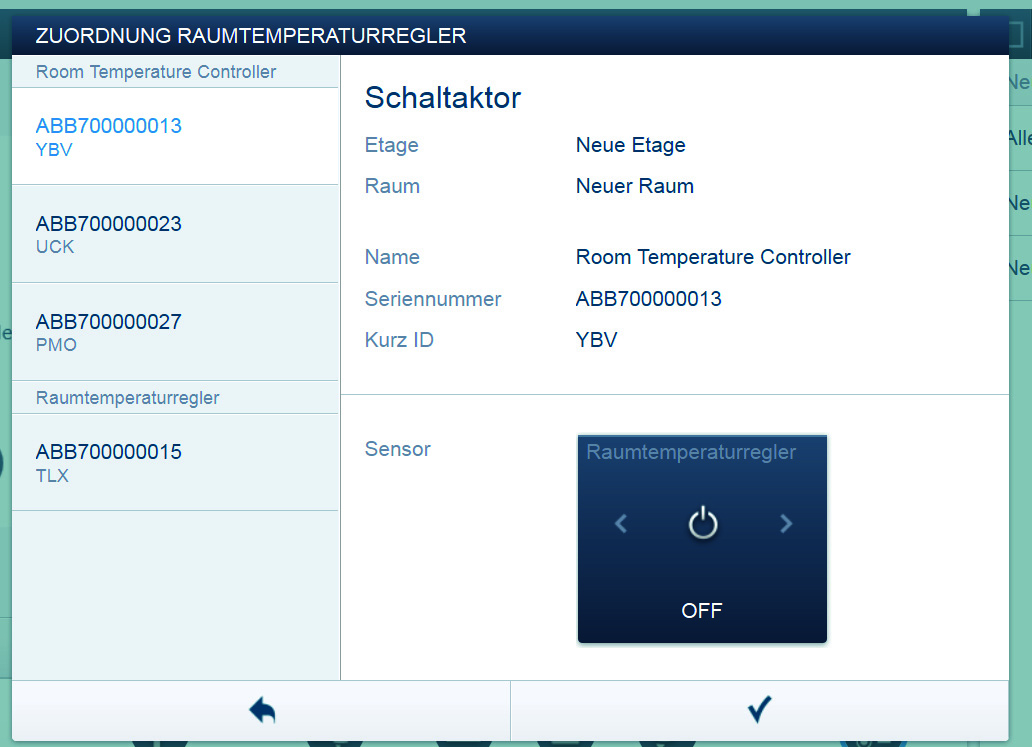Click the Room Temperature Controller group header
1032x747 pixels.
point(175,72)
